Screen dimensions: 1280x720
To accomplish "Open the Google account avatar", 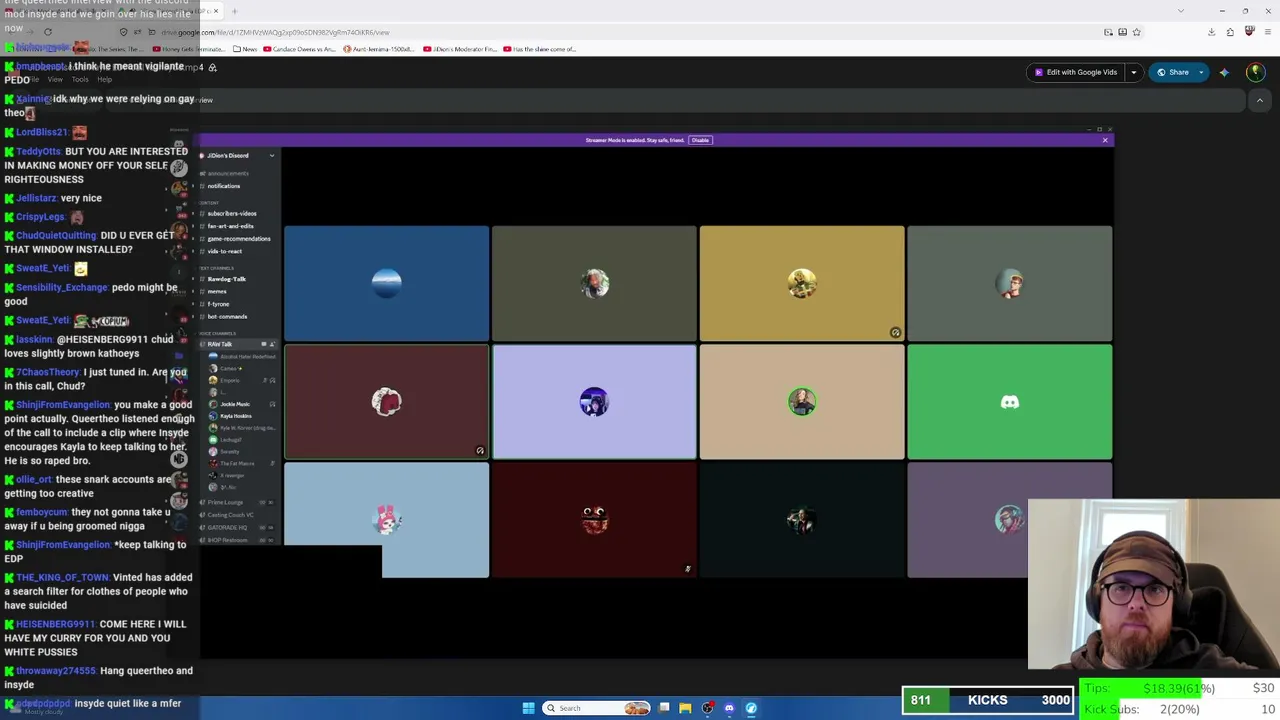I will click(x=1255, y=72).
